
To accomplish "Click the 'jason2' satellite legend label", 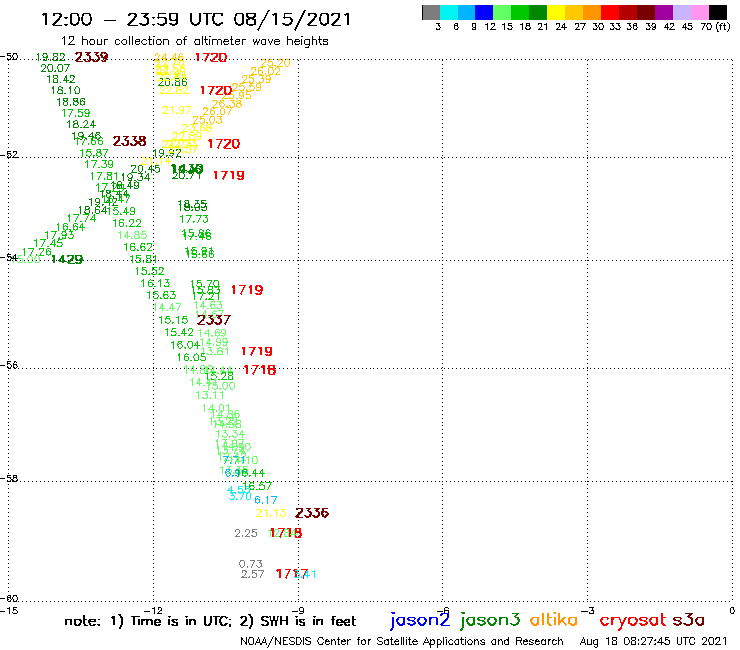I will 420,620.
